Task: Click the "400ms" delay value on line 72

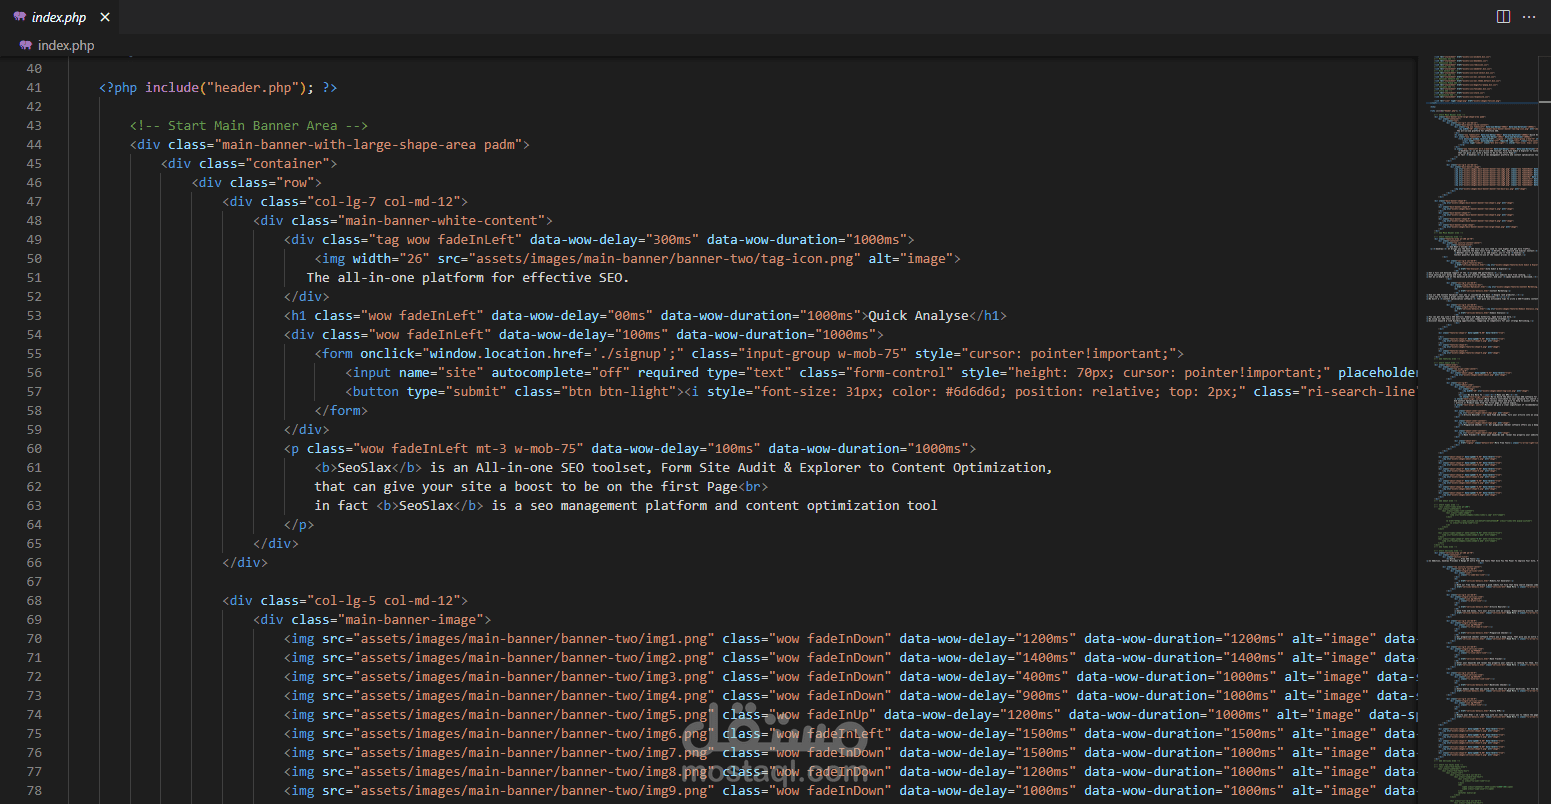Action: (1041, 676)
